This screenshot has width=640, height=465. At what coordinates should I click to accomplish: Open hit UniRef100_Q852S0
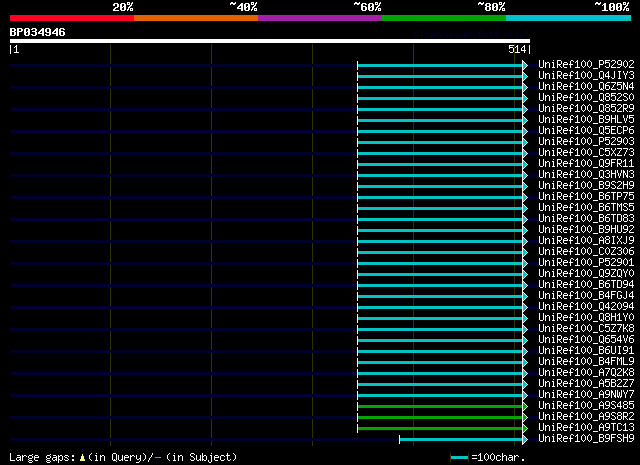pyautogui.click(x=586, y=98)
